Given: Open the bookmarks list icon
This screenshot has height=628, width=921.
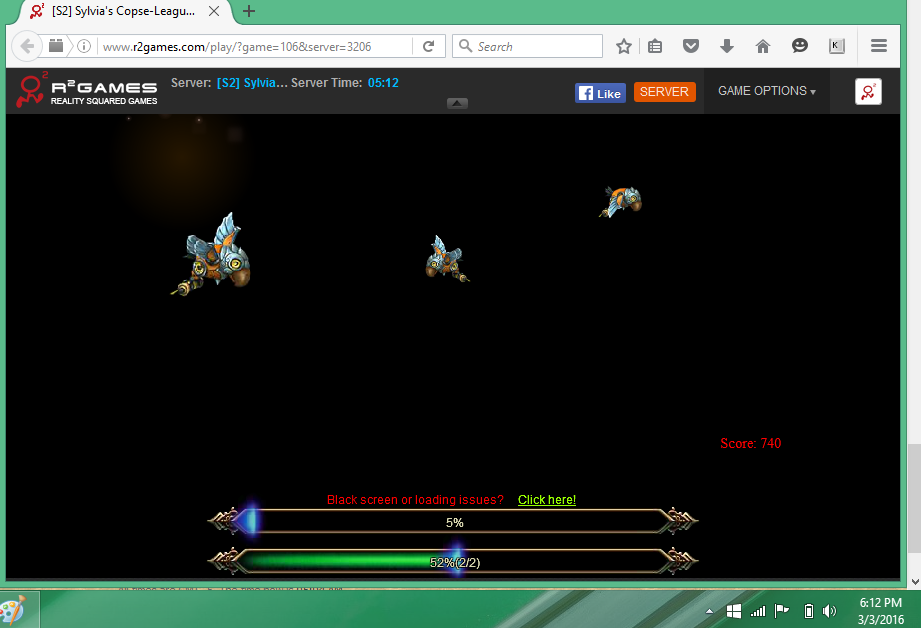Looking at the screenshot, I should pos(655,46).
